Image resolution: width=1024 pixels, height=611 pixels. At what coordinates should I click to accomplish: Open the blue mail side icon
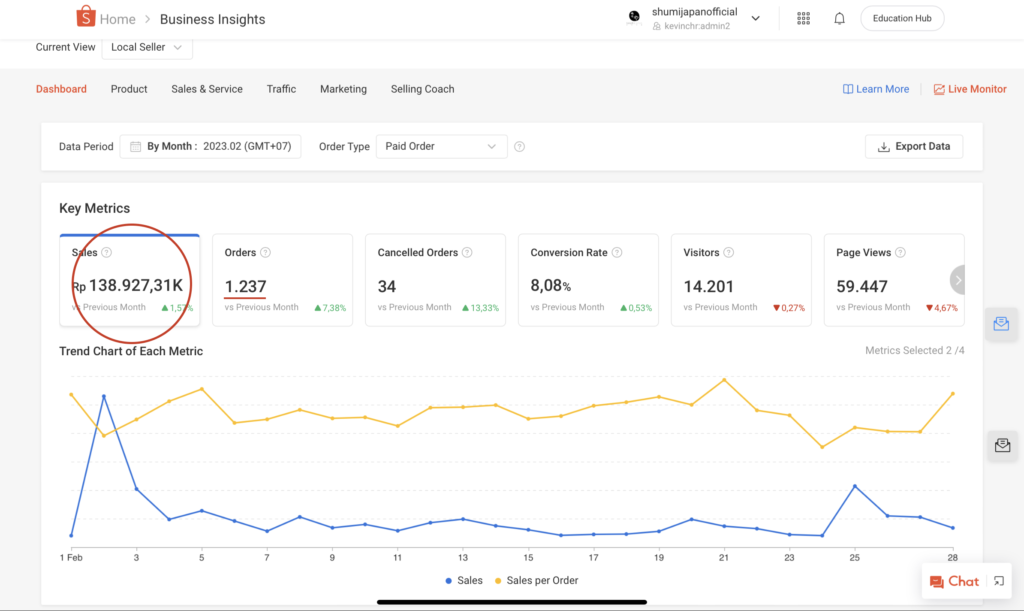[x=1001, y=324]
